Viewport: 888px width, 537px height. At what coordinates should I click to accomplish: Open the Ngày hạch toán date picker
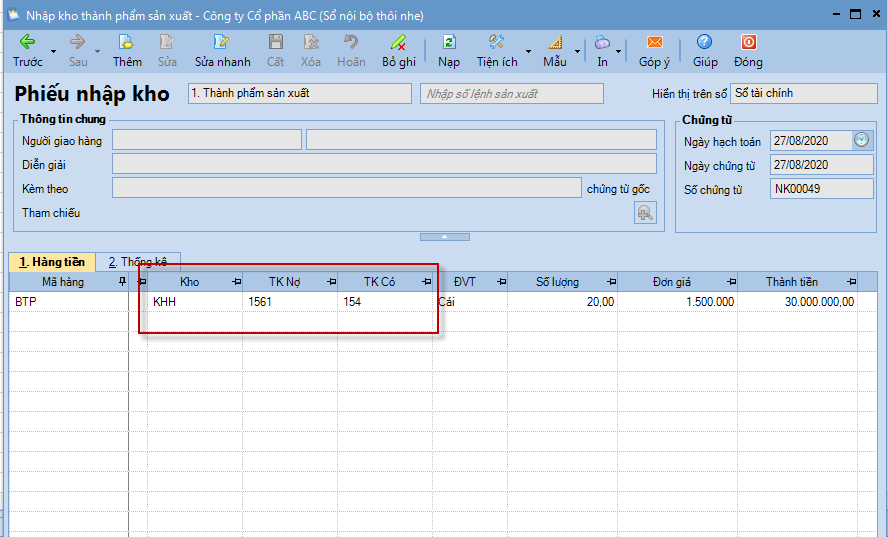861,140
